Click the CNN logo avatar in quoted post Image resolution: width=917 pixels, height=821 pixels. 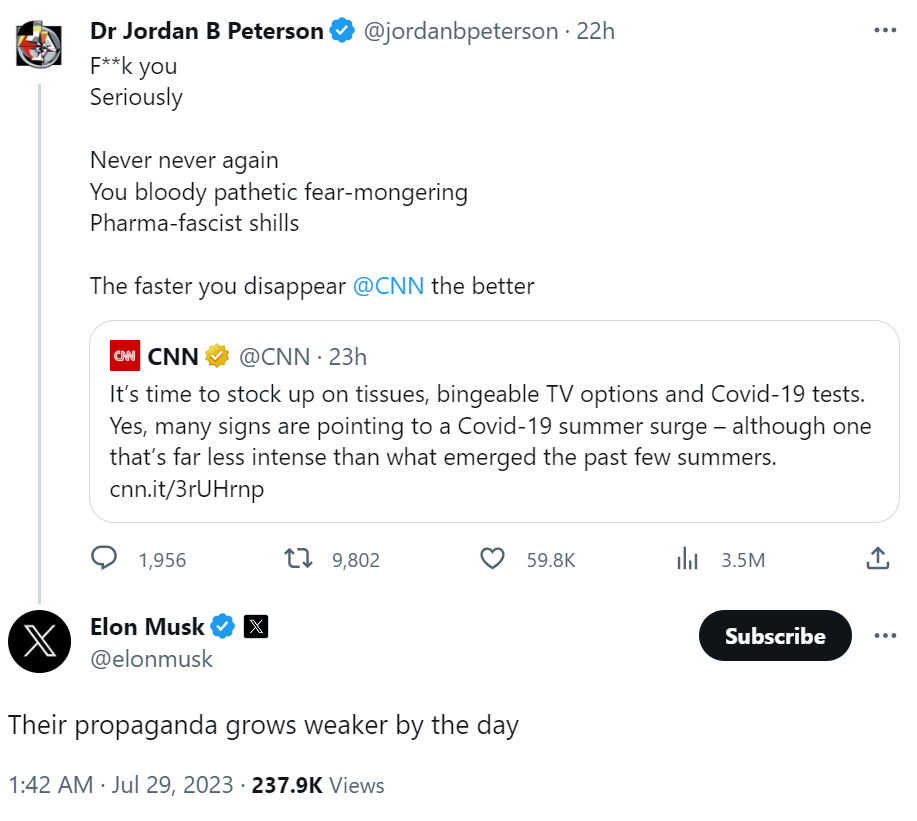(x=125, y=355)
